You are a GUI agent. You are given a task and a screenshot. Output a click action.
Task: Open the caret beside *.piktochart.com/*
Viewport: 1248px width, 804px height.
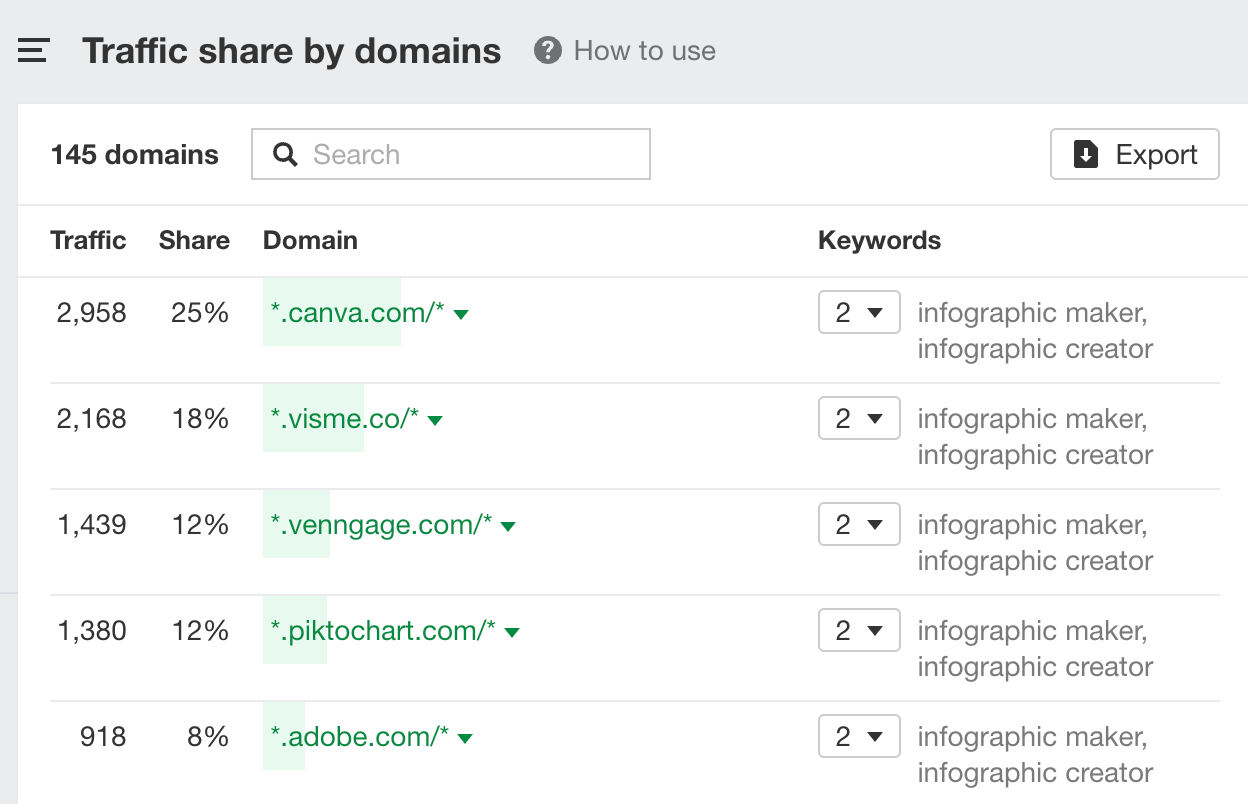pos(512,631)
